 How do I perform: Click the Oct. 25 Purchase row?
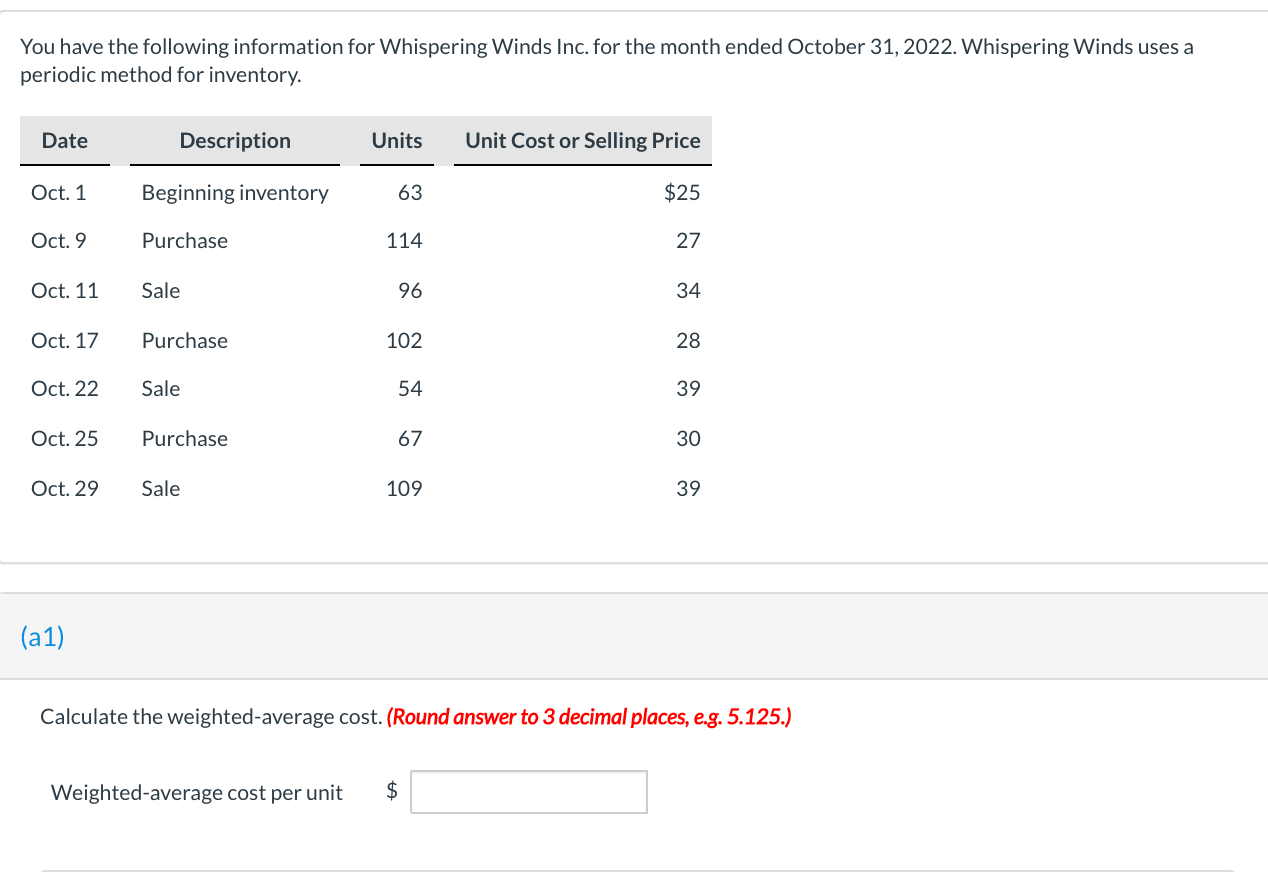click(184, 438)
